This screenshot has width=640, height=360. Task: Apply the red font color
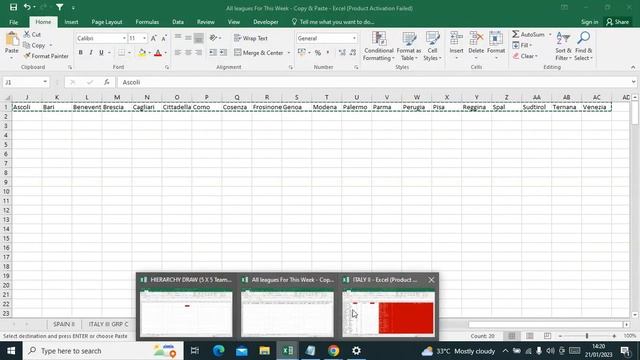[158, 53]
